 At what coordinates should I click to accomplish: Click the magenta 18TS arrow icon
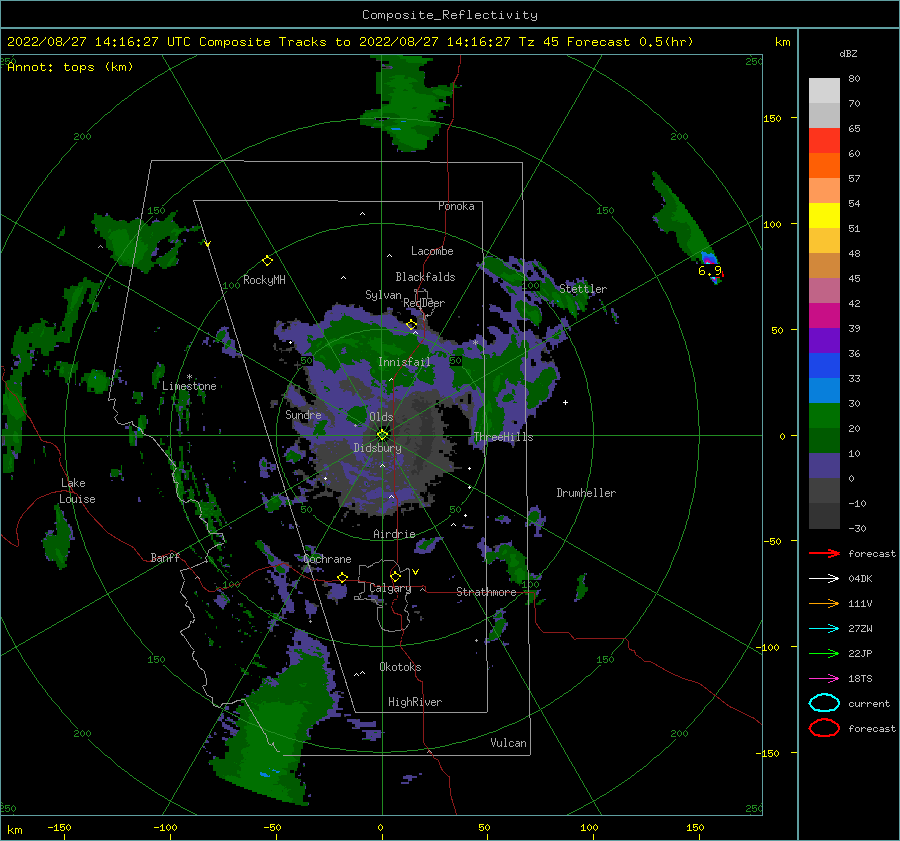(824, 679)
